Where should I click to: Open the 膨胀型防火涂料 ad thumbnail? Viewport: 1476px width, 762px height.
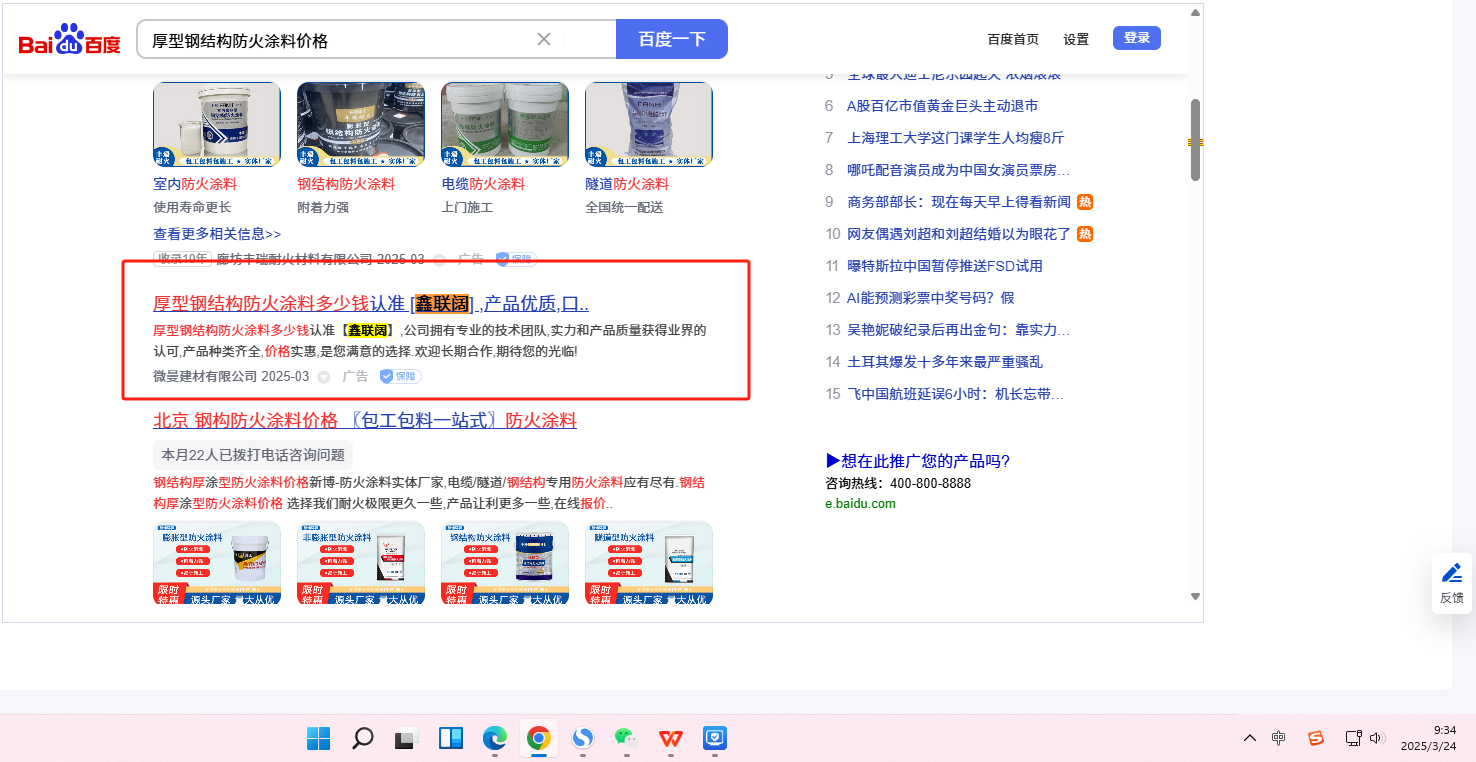(x=217, y=563)
